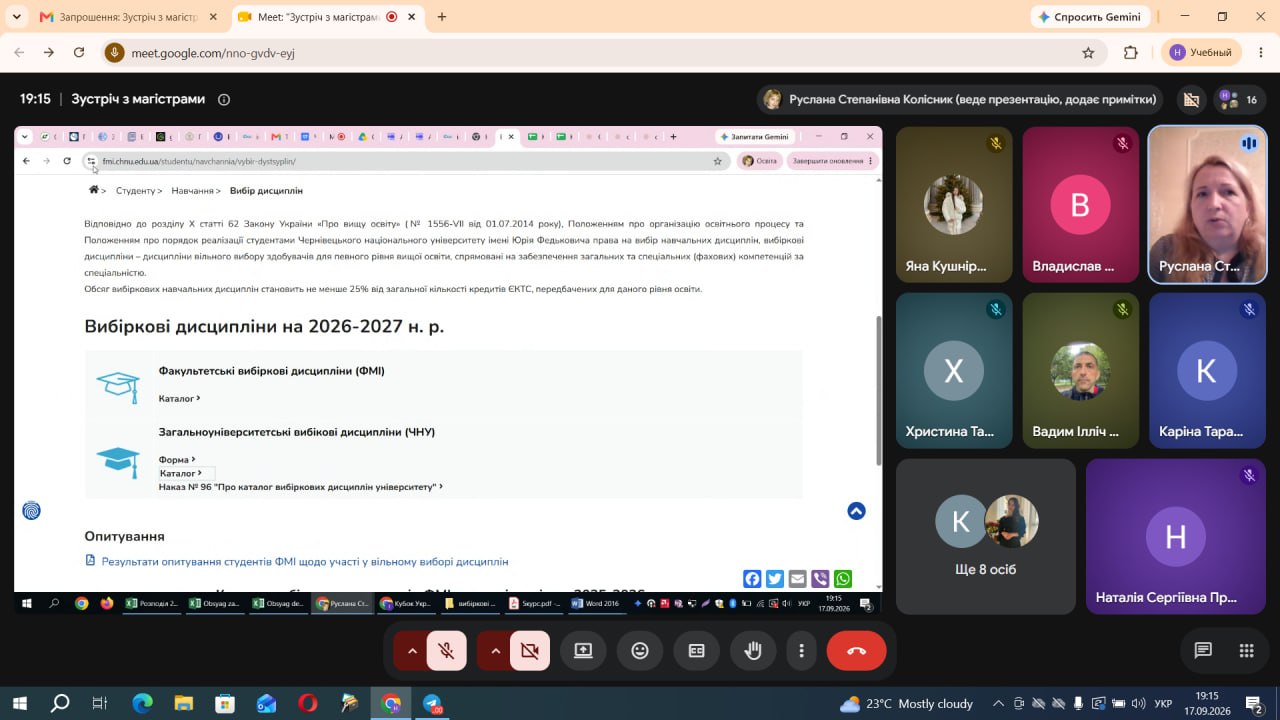Toggle closed captions in Meet
This screenshot has height=720, width=1280.
pos(697,651)
